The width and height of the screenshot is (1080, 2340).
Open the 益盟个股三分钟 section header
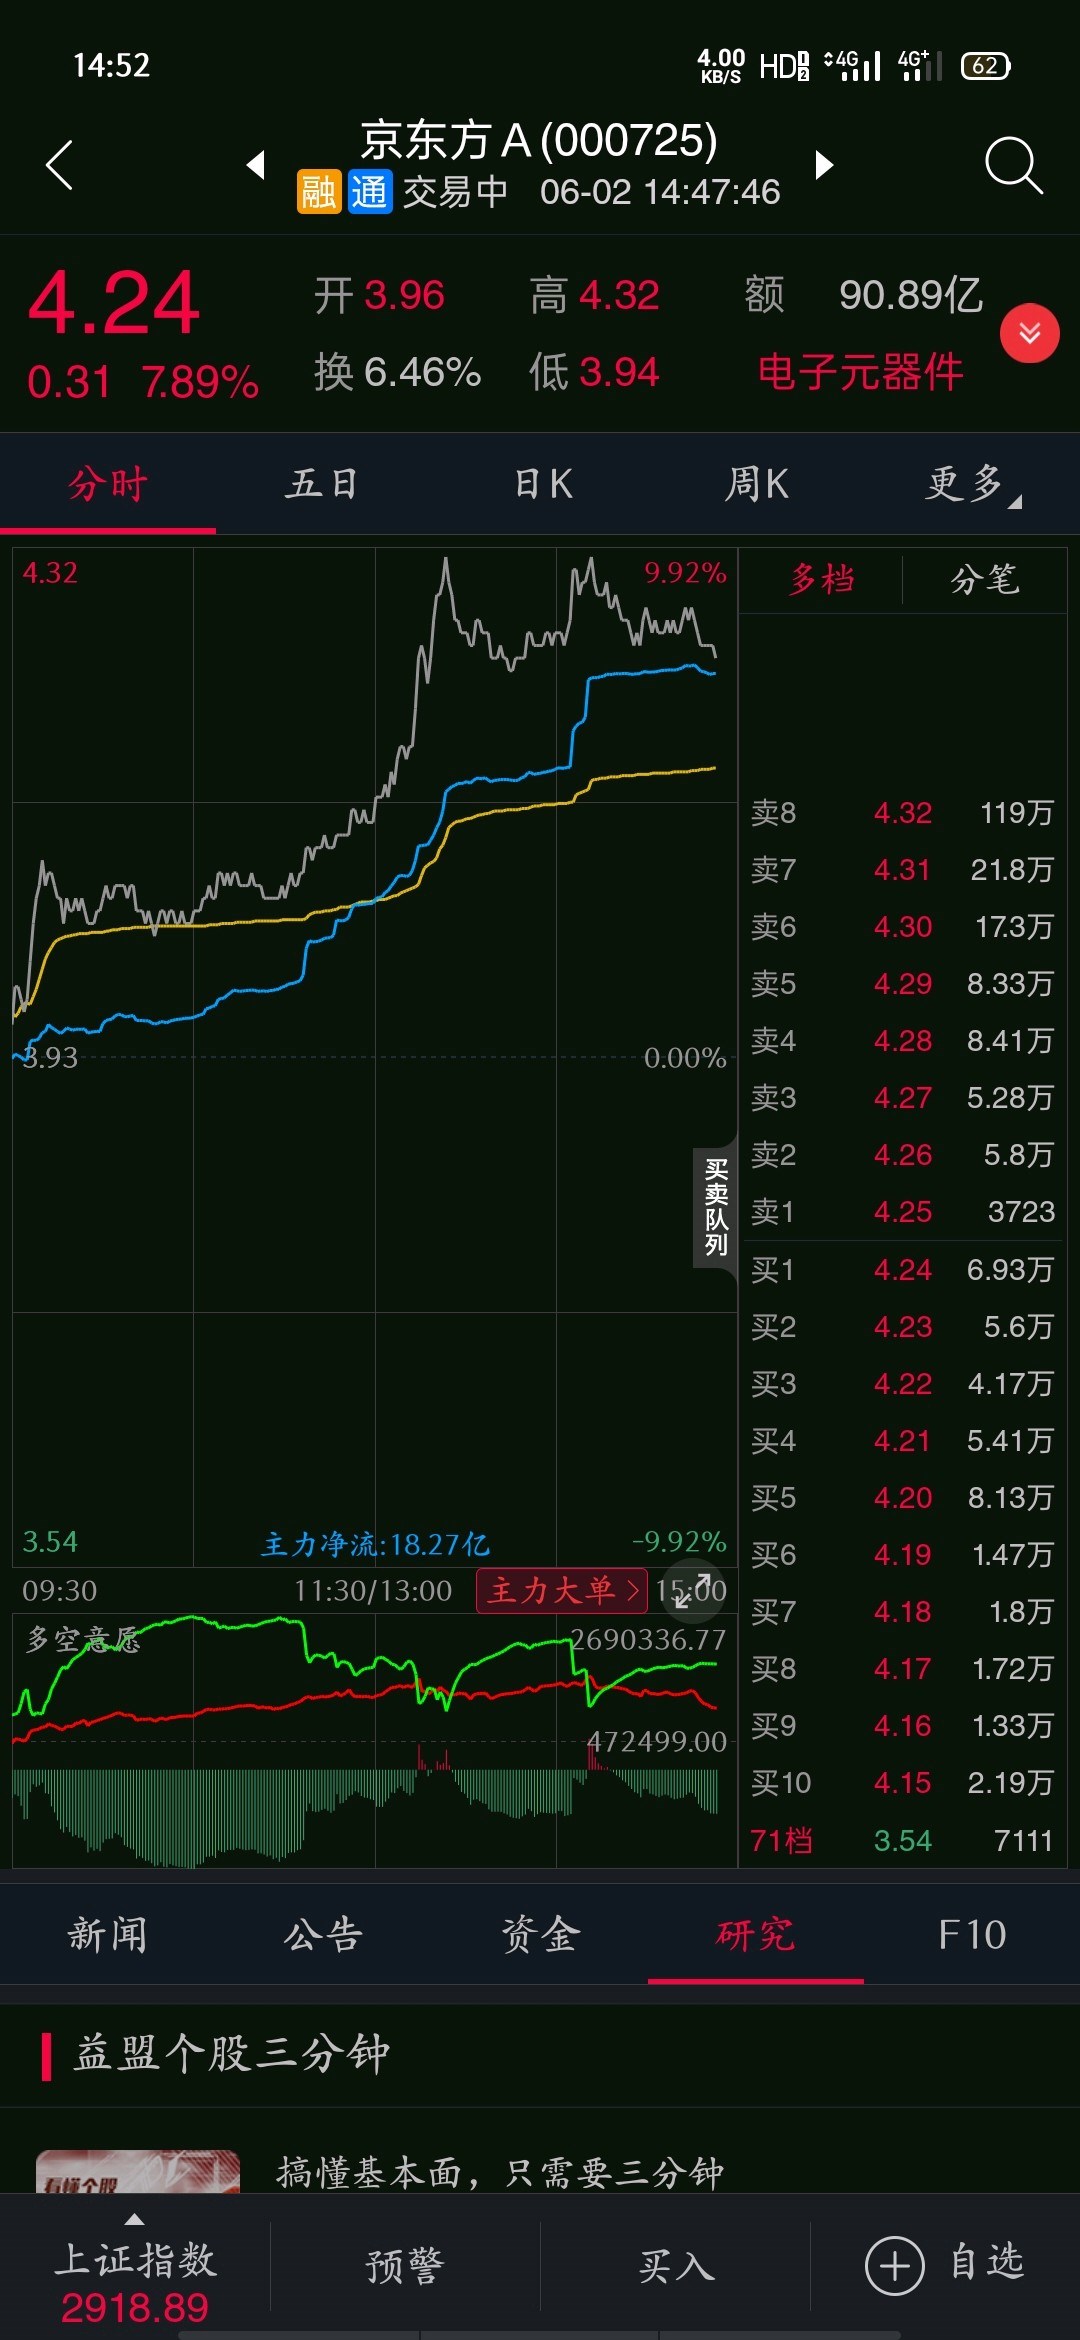(x=540, y=2055)
